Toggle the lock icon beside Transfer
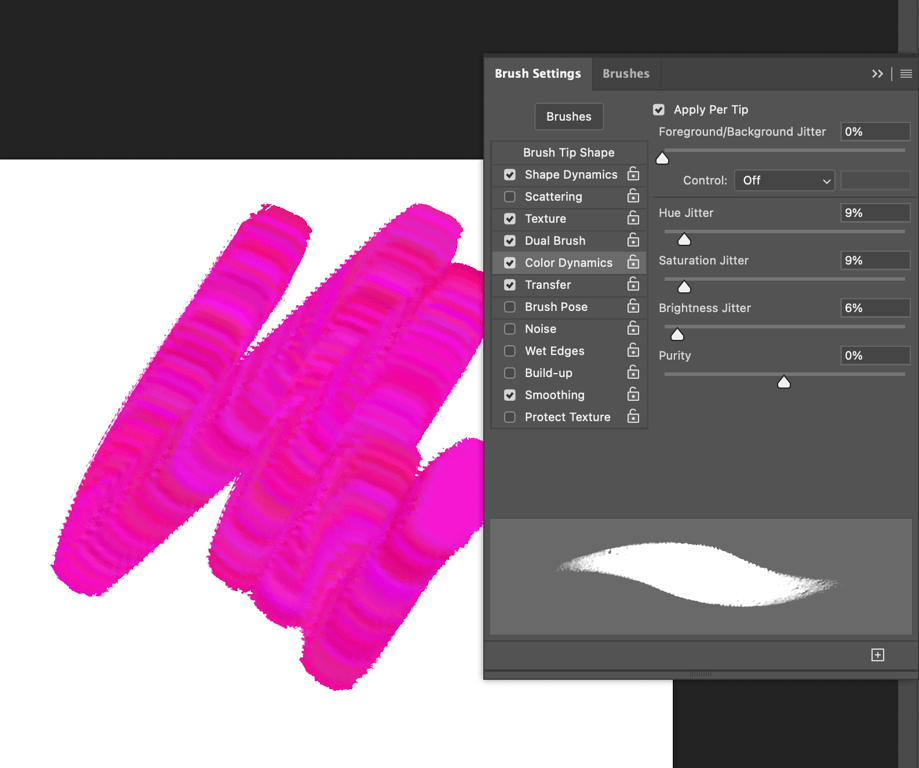This screenshot has height=768, width=919. 633,284
